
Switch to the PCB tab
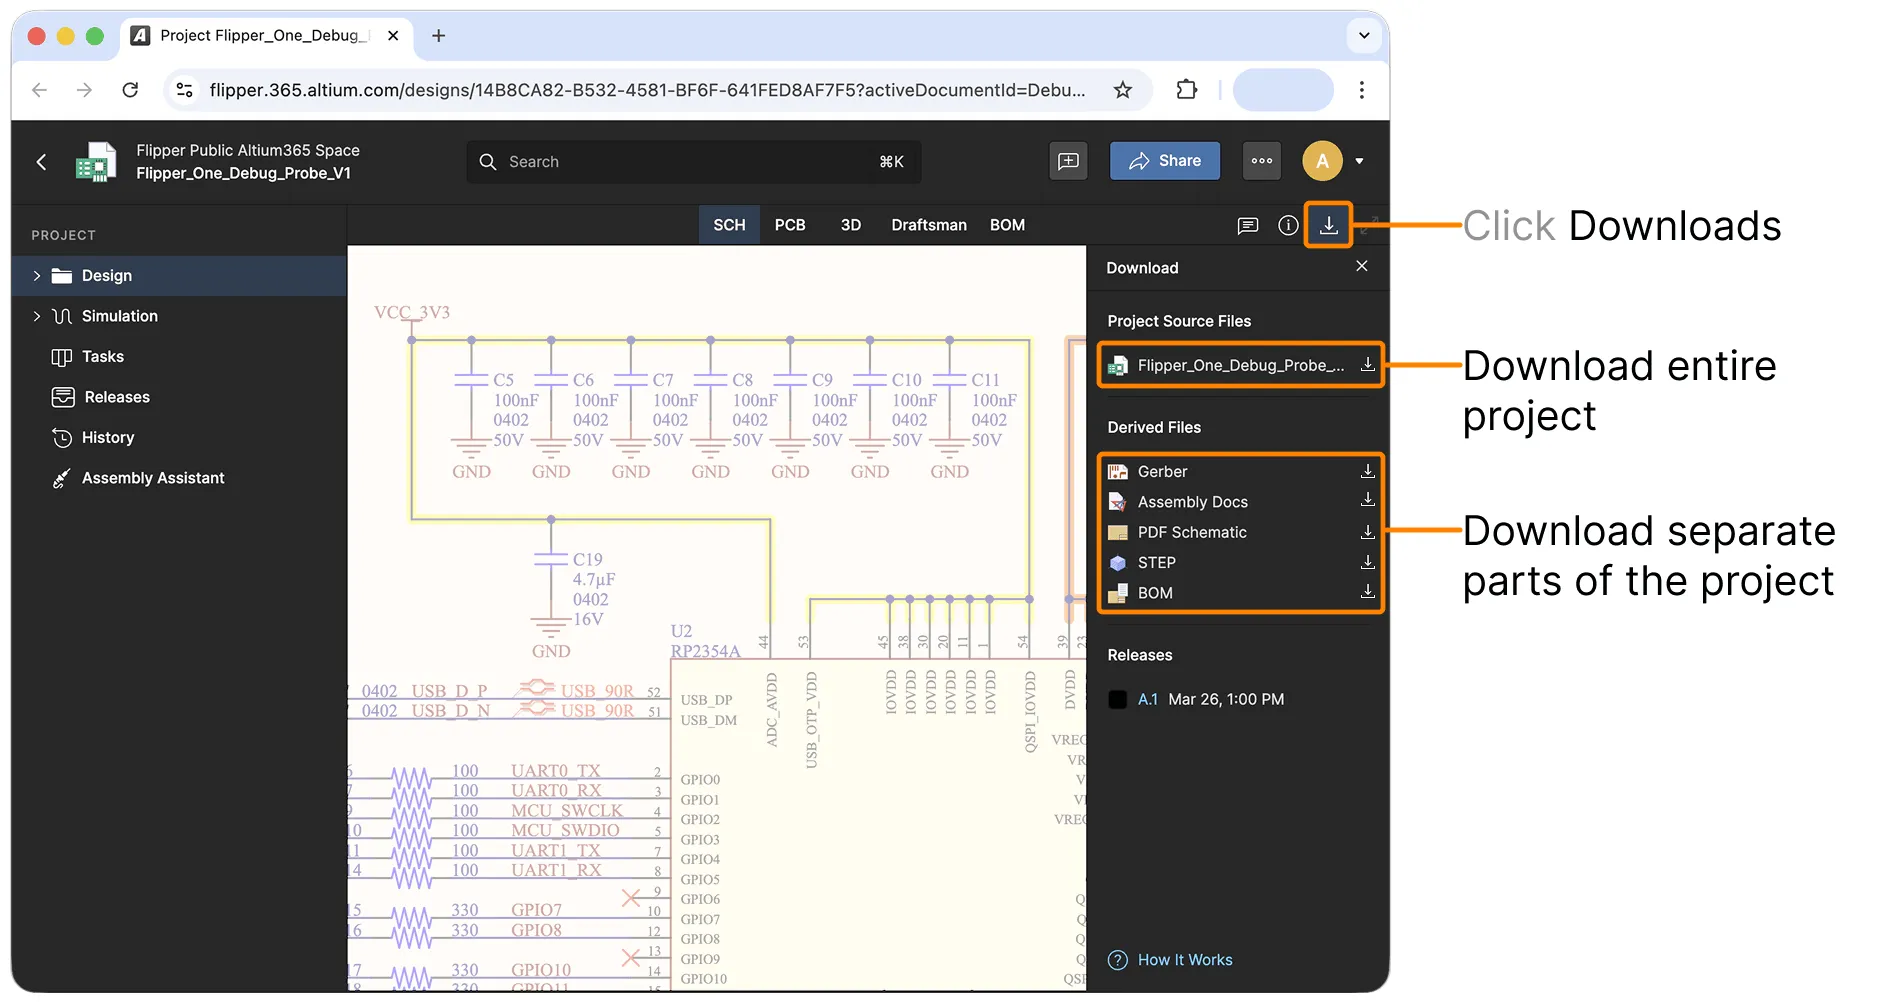pyautogui.click(x=790, y=225)
